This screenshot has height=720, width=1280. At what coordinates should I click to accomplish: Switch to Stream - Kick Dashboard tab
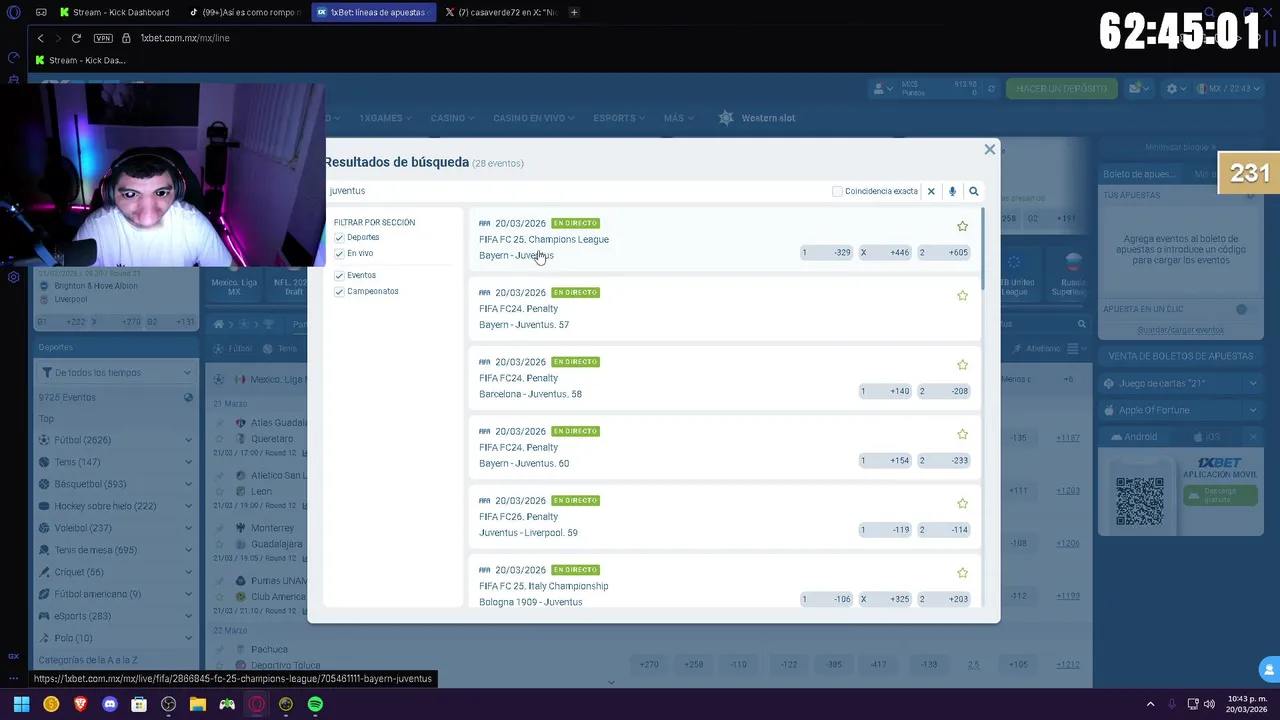(114, 12)
